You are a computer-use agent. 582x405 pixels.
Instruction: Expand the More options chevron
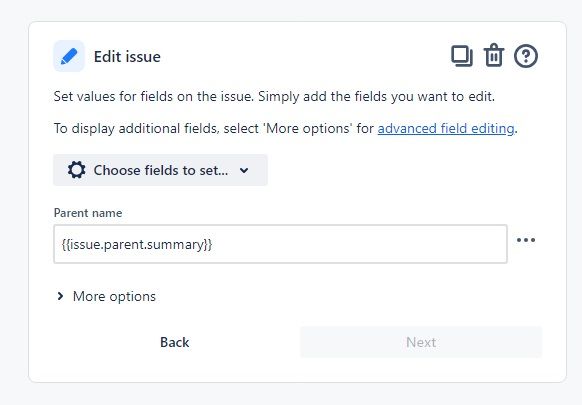coord(60,296)
